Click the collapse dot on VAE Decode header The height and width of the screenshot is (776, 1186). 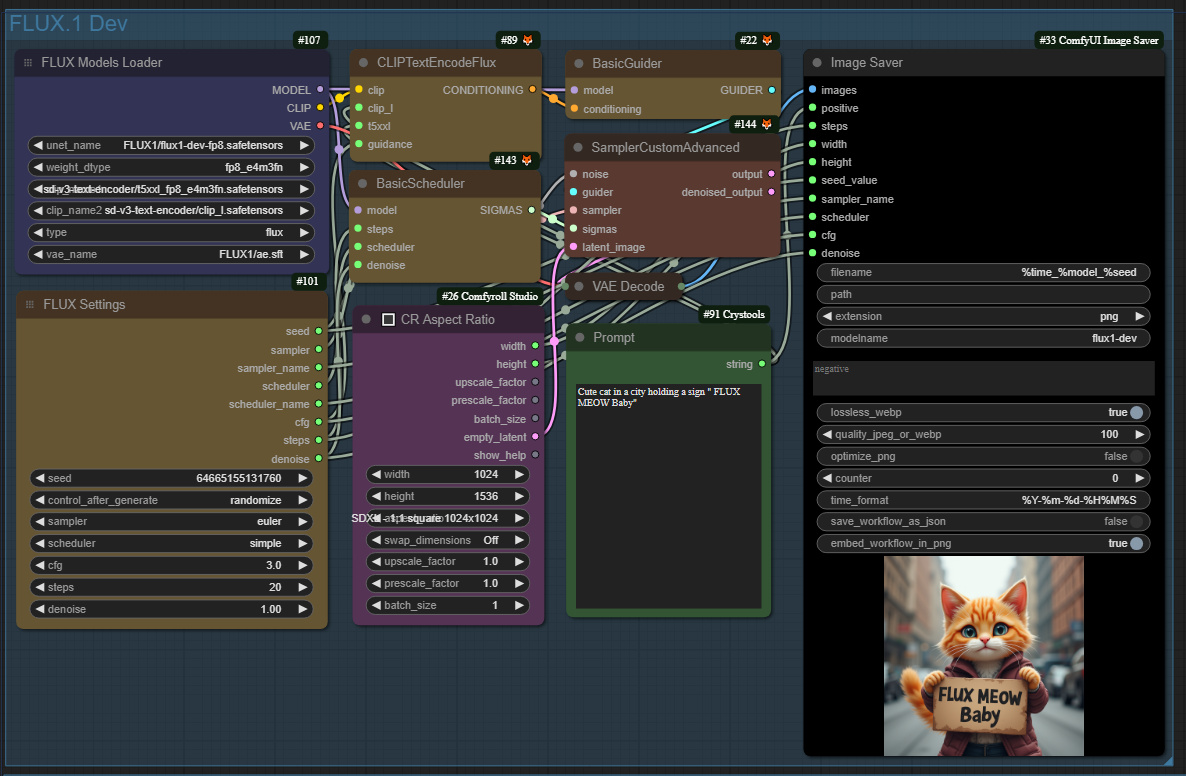577,286
